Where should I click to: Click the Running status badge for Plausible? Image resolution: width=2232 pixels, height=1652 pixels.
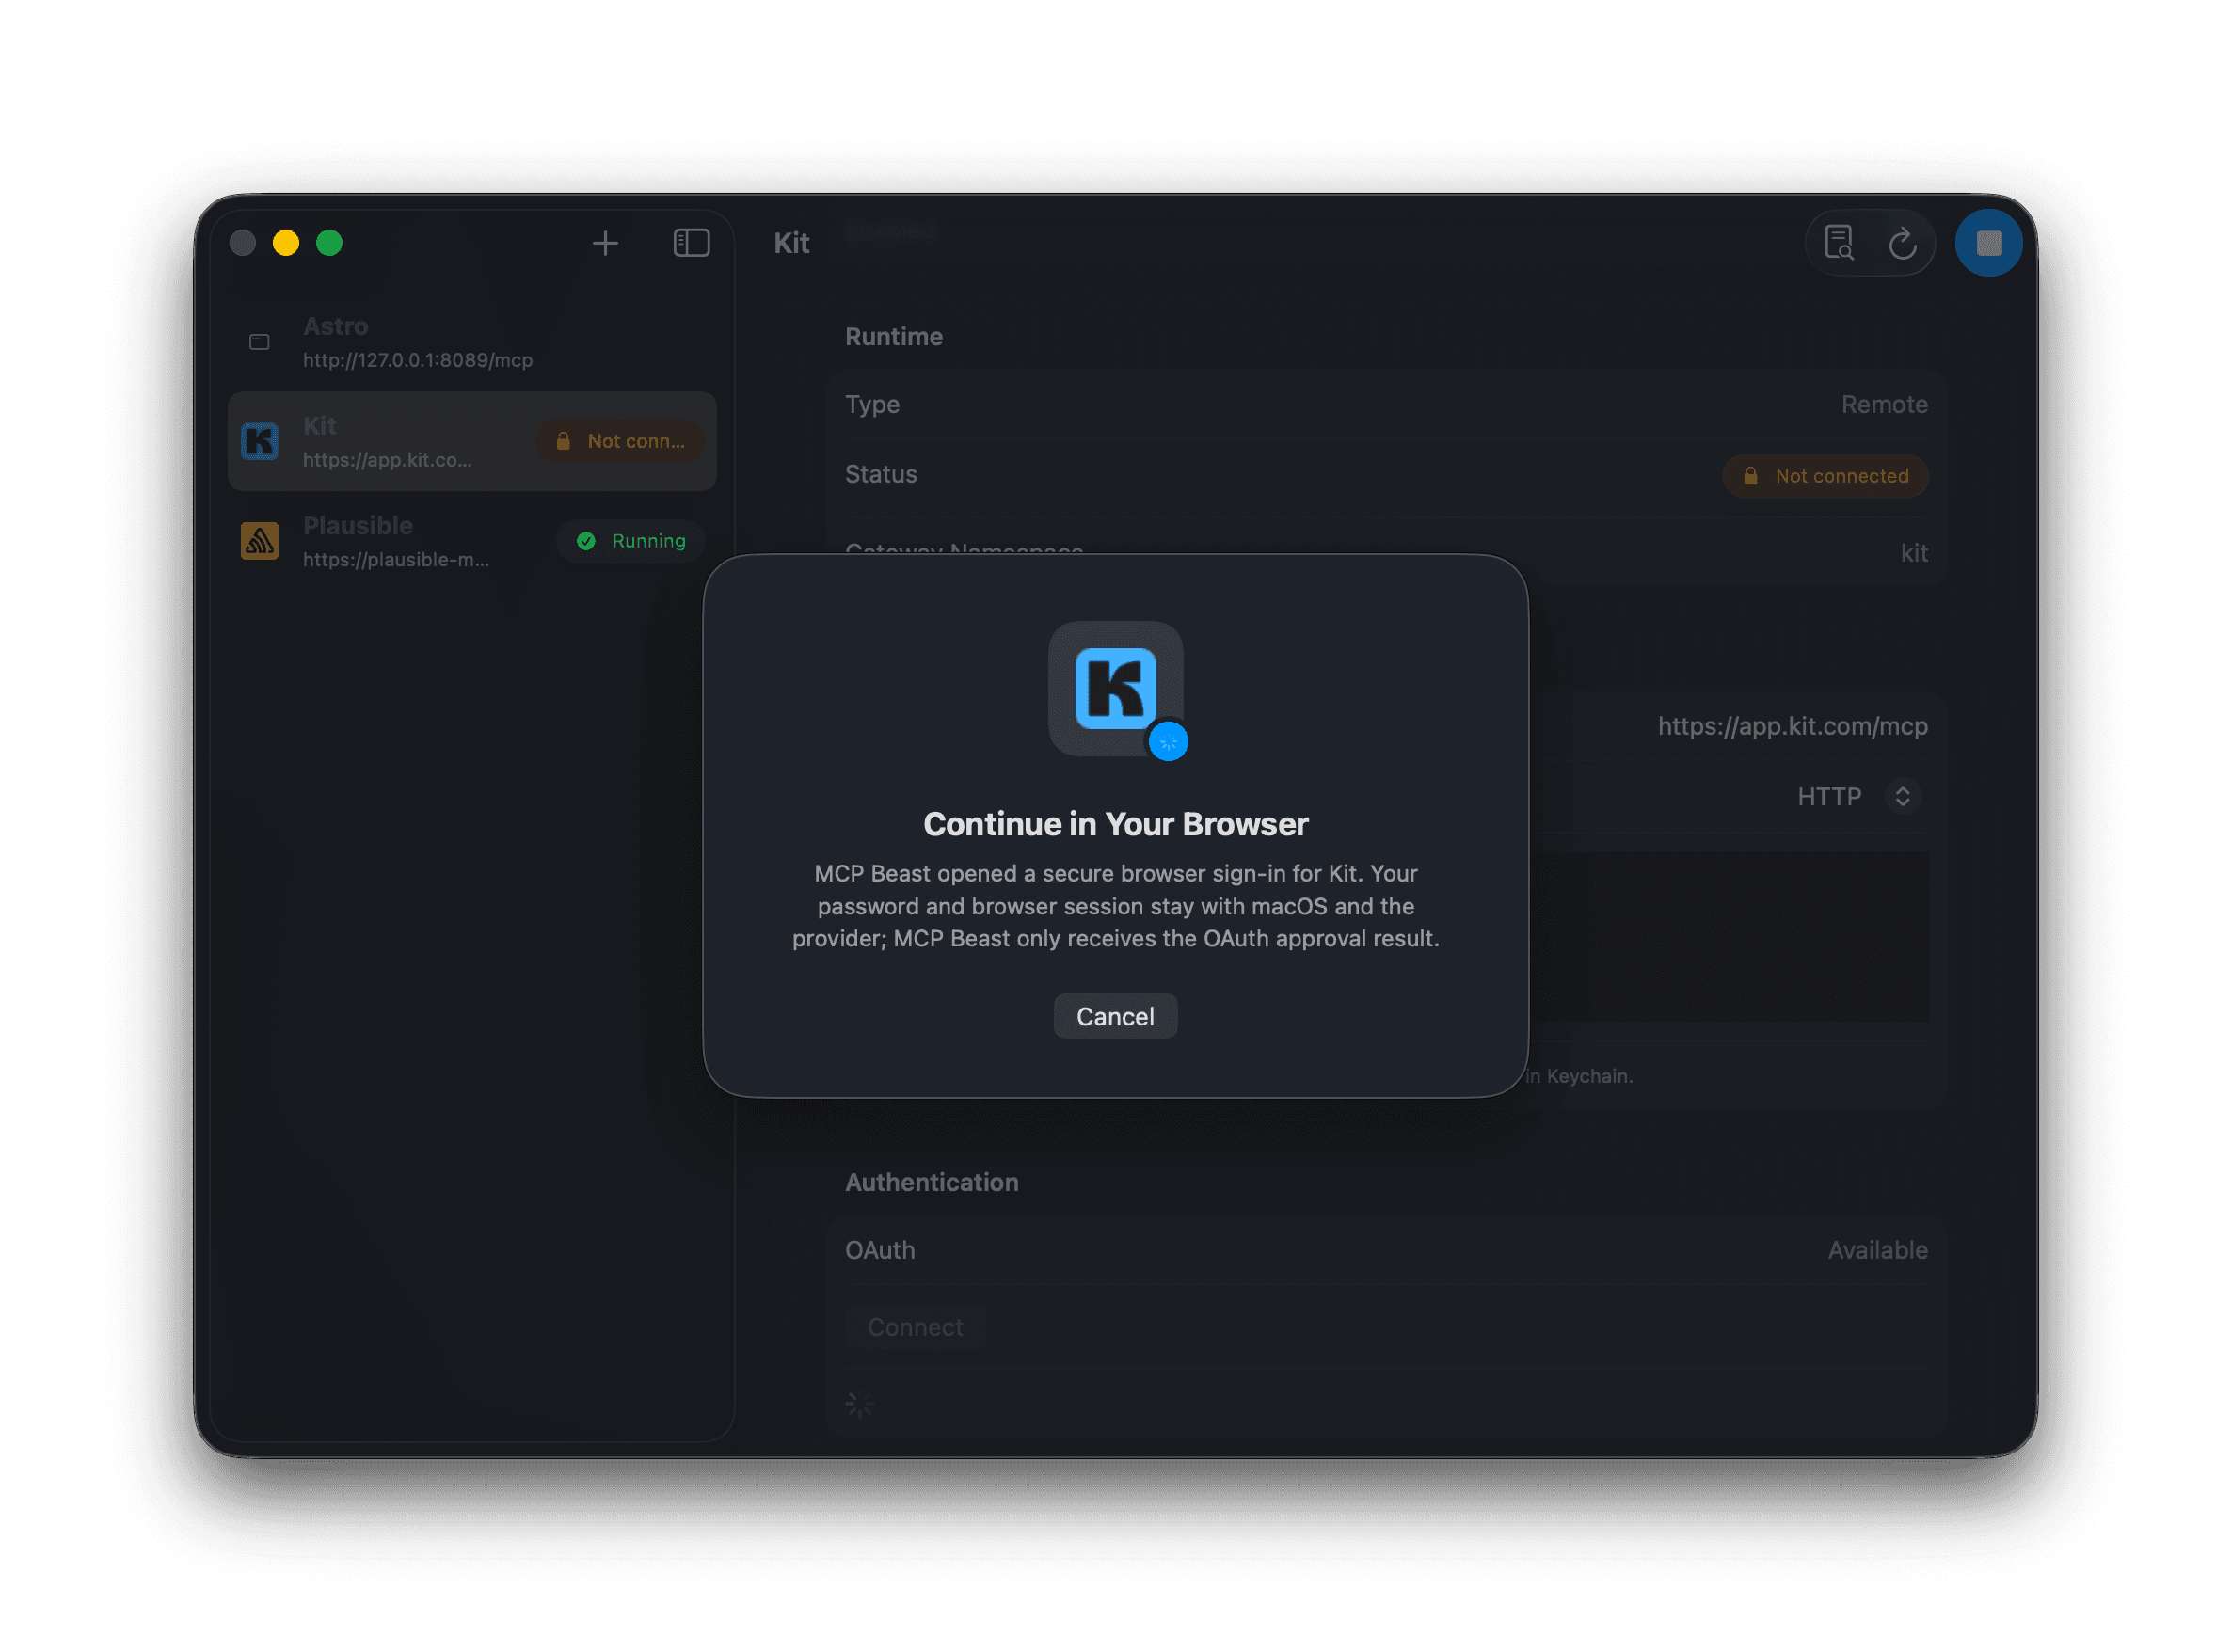click(631, 541)
